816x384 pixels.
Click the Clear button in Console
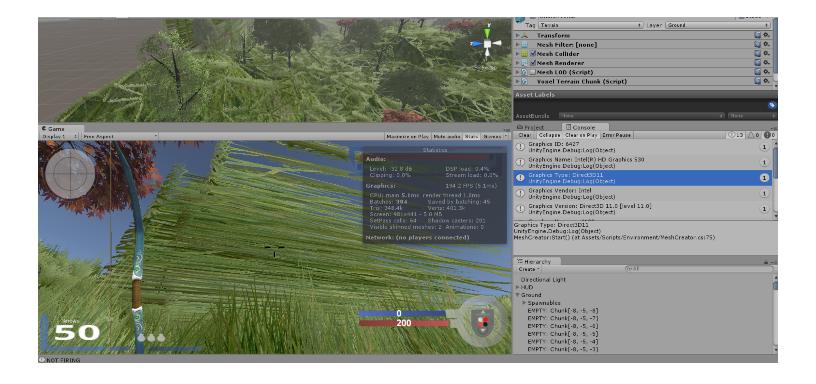click(x=525, y=135)
